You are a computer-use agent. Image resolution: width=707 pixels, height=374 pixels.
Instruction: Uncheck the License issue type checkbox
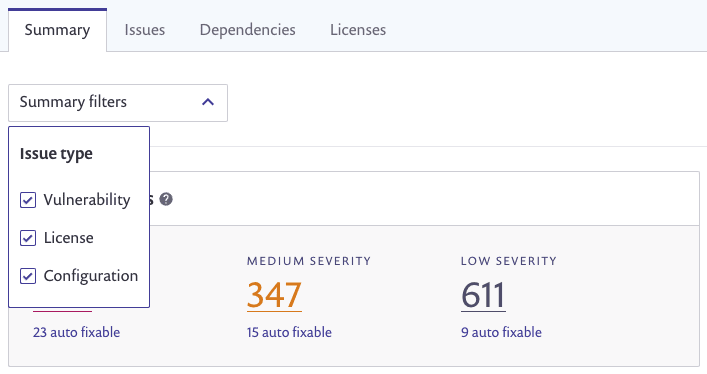(28, 238)
